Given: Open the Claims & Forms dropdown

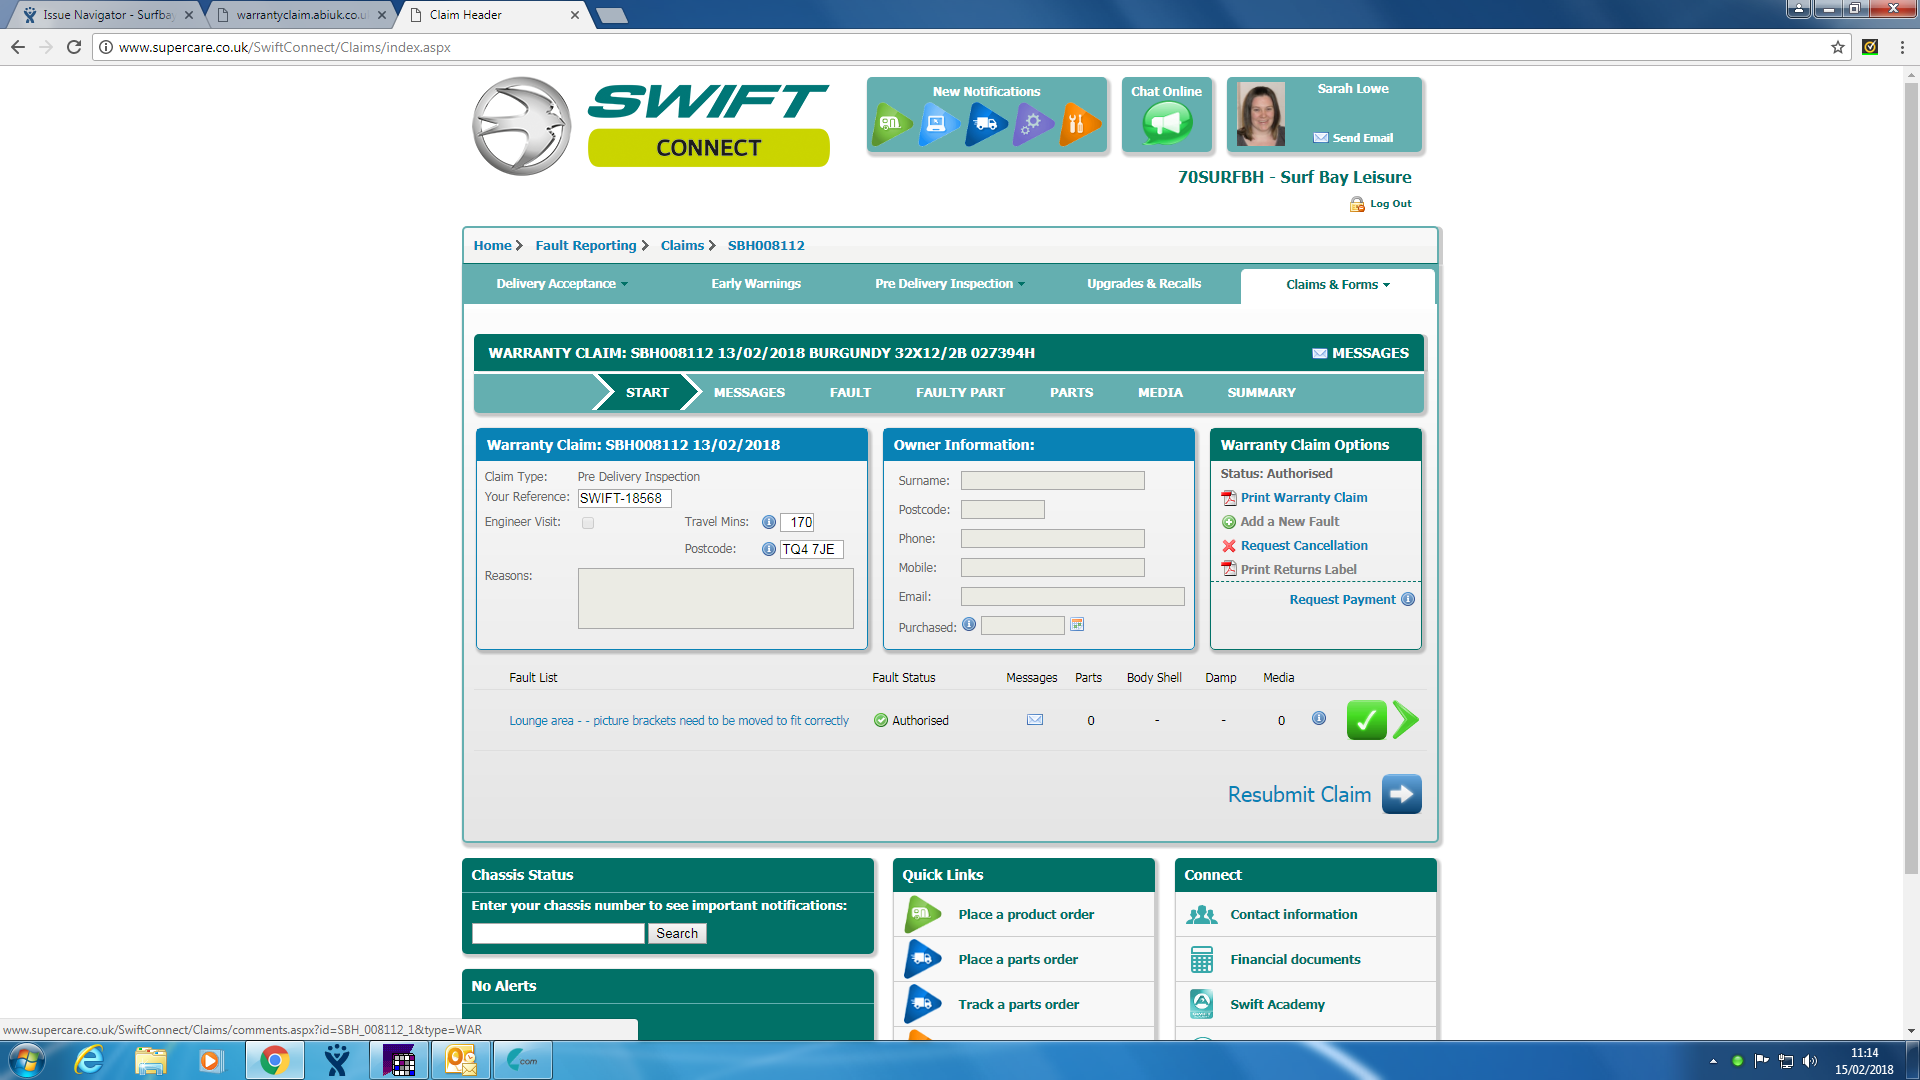Looking at the screenshot, I should point(1337,285).
